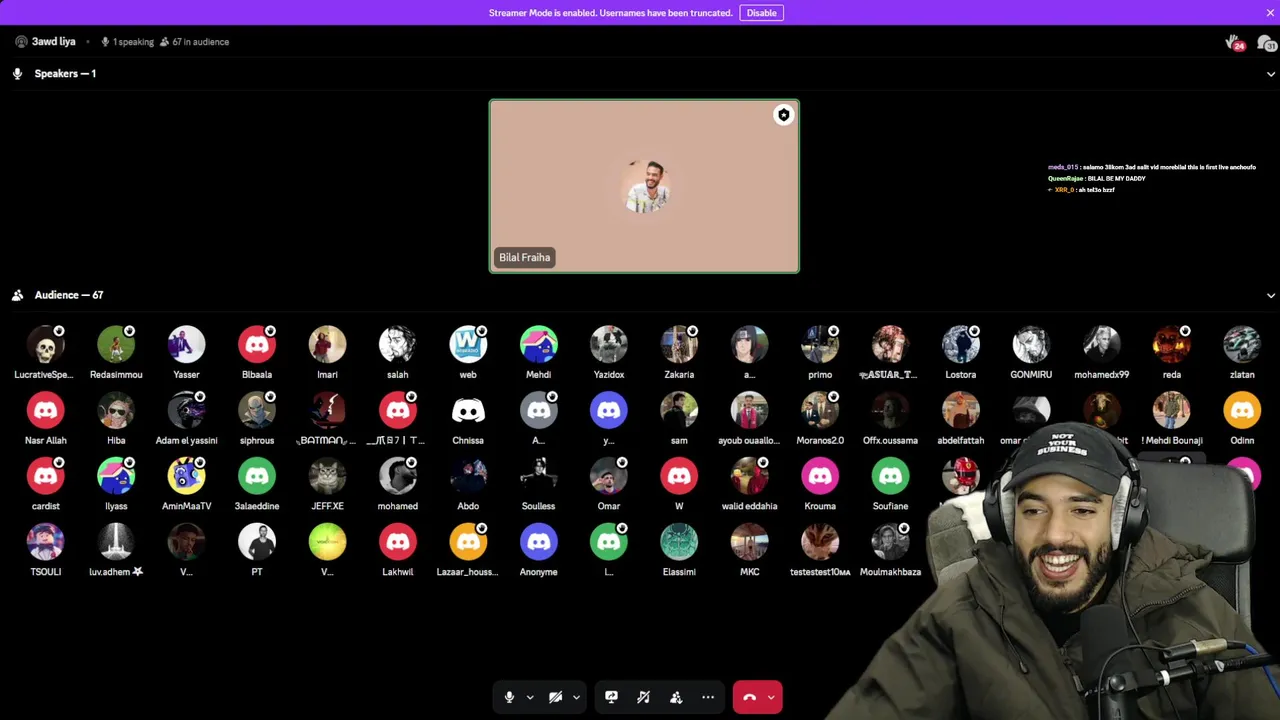Open reda's avatar
Screen dimensions: 1280x720
(x=1172, y=344)
